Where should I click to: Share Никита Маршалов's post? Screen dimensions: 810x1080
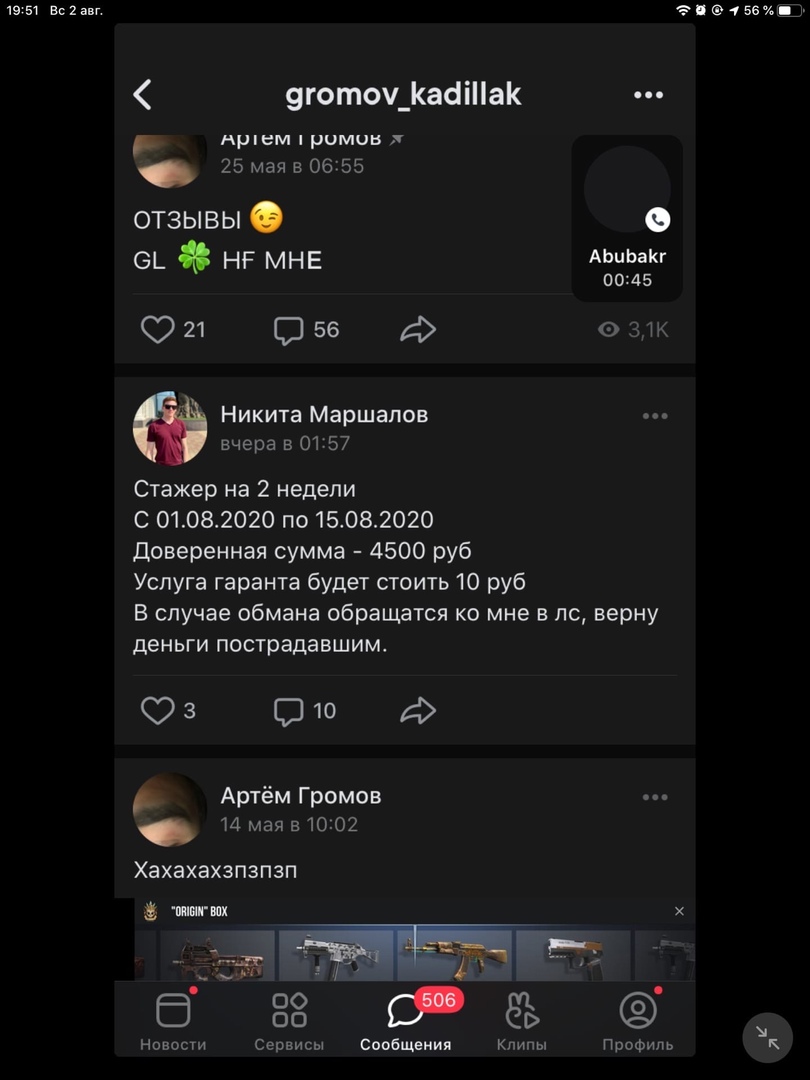tap(418, 711)
